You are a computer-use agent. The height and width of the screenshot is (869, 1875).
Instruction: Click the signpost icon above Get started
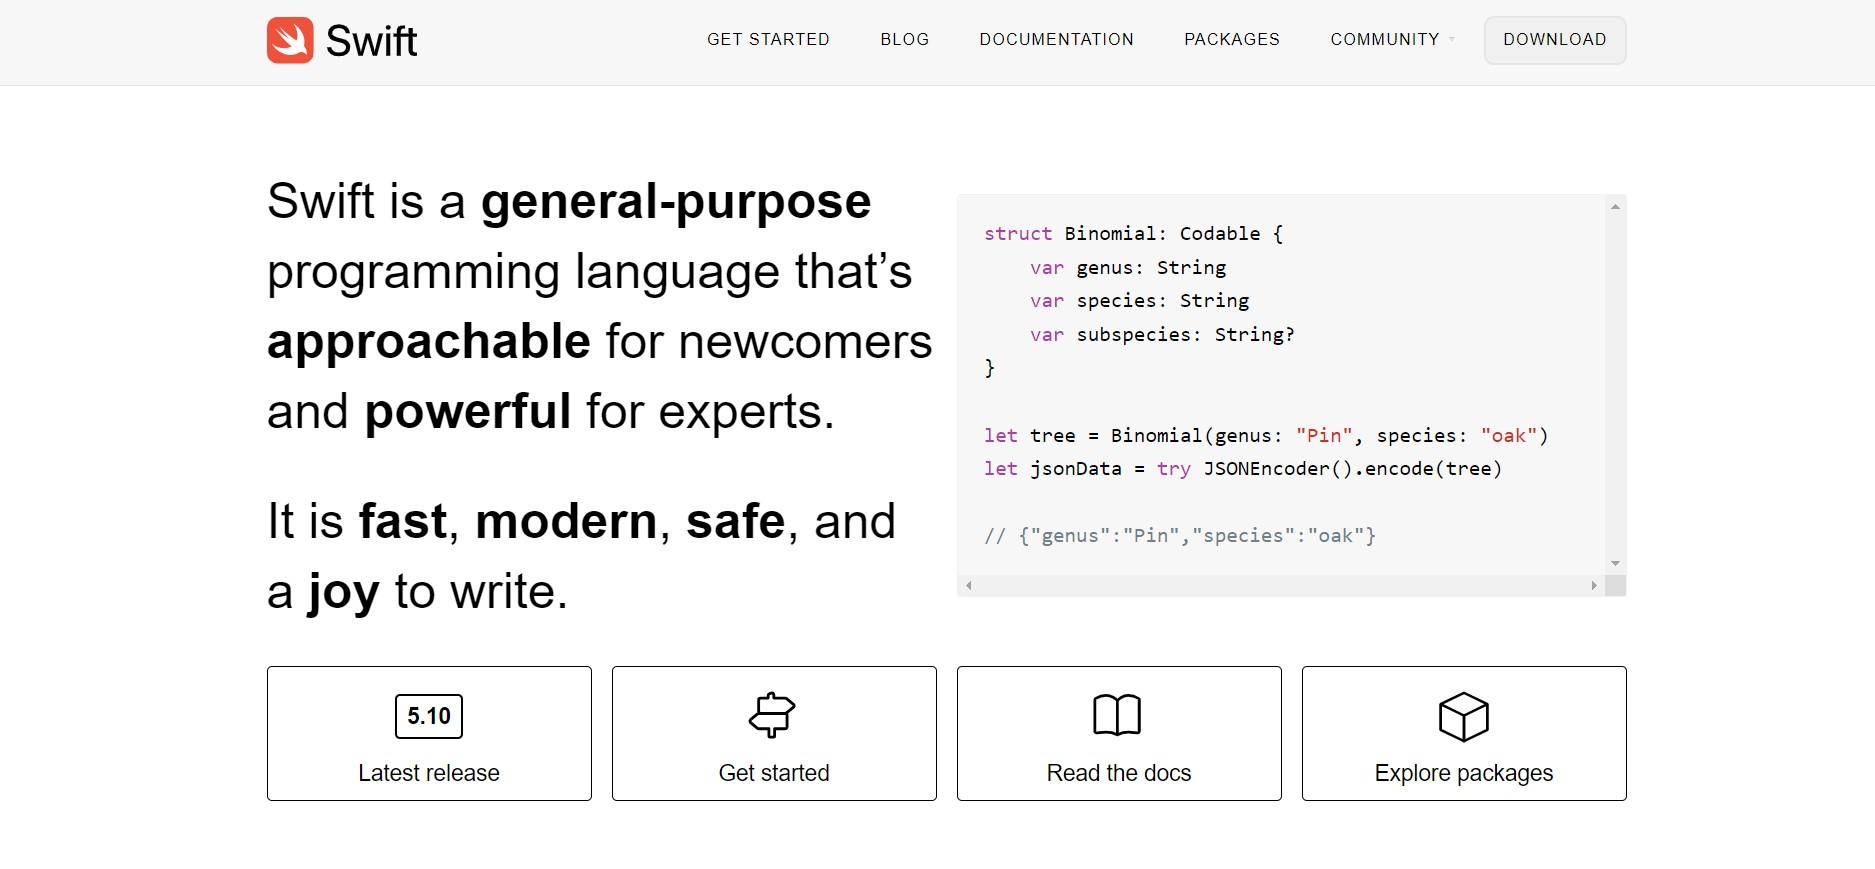pyautogui.click(x=772, y=715)
